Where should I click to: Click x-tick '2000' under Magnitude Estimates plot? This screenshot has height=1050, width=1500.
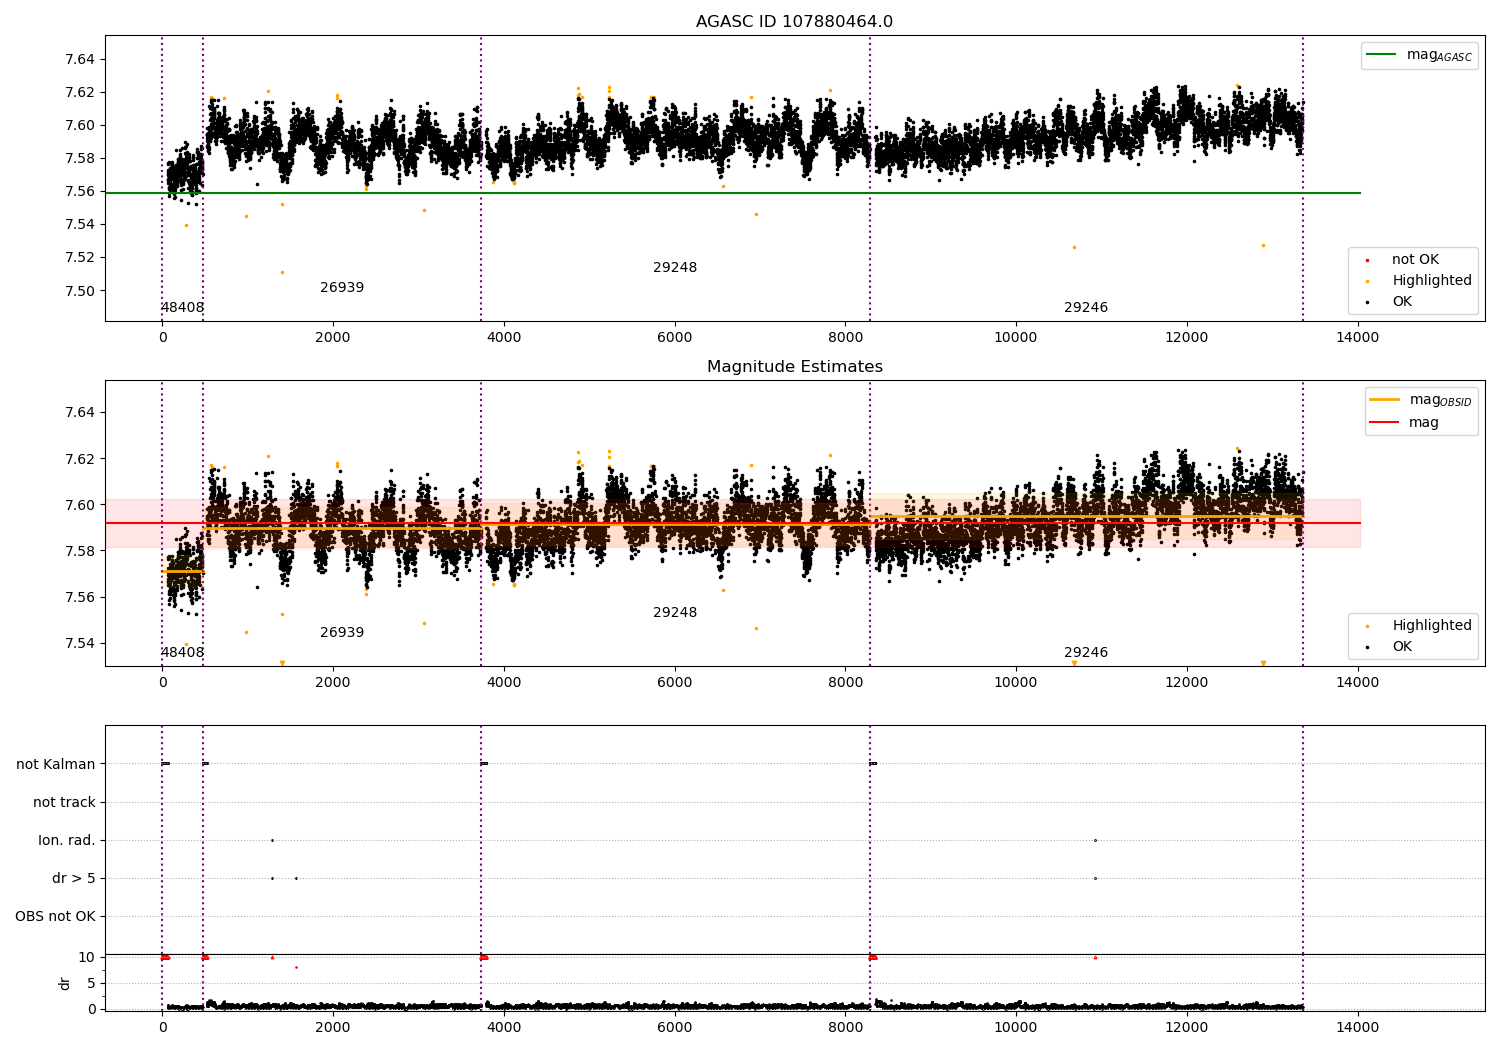[x=333, y=683]
